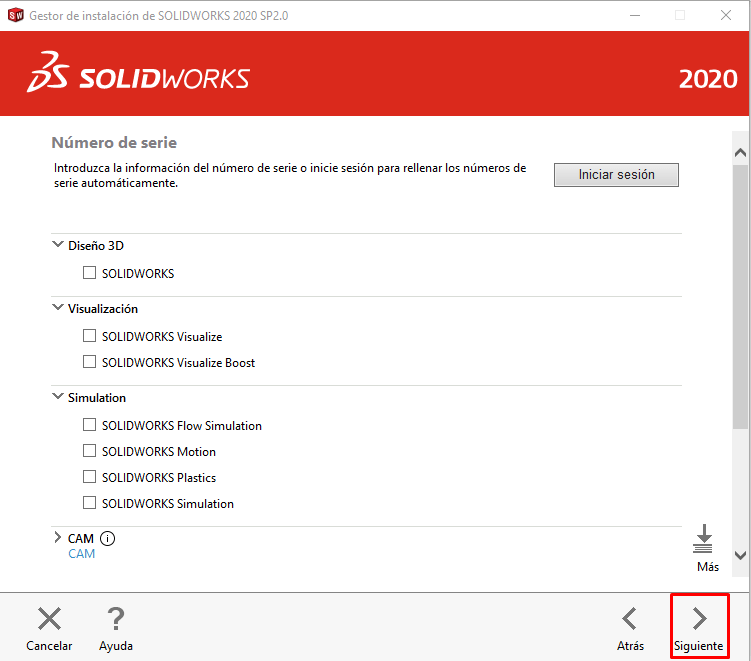Click scrollbar up arrow
The height and width of the screenshot is (661, 751).
[x=740, y=153]
